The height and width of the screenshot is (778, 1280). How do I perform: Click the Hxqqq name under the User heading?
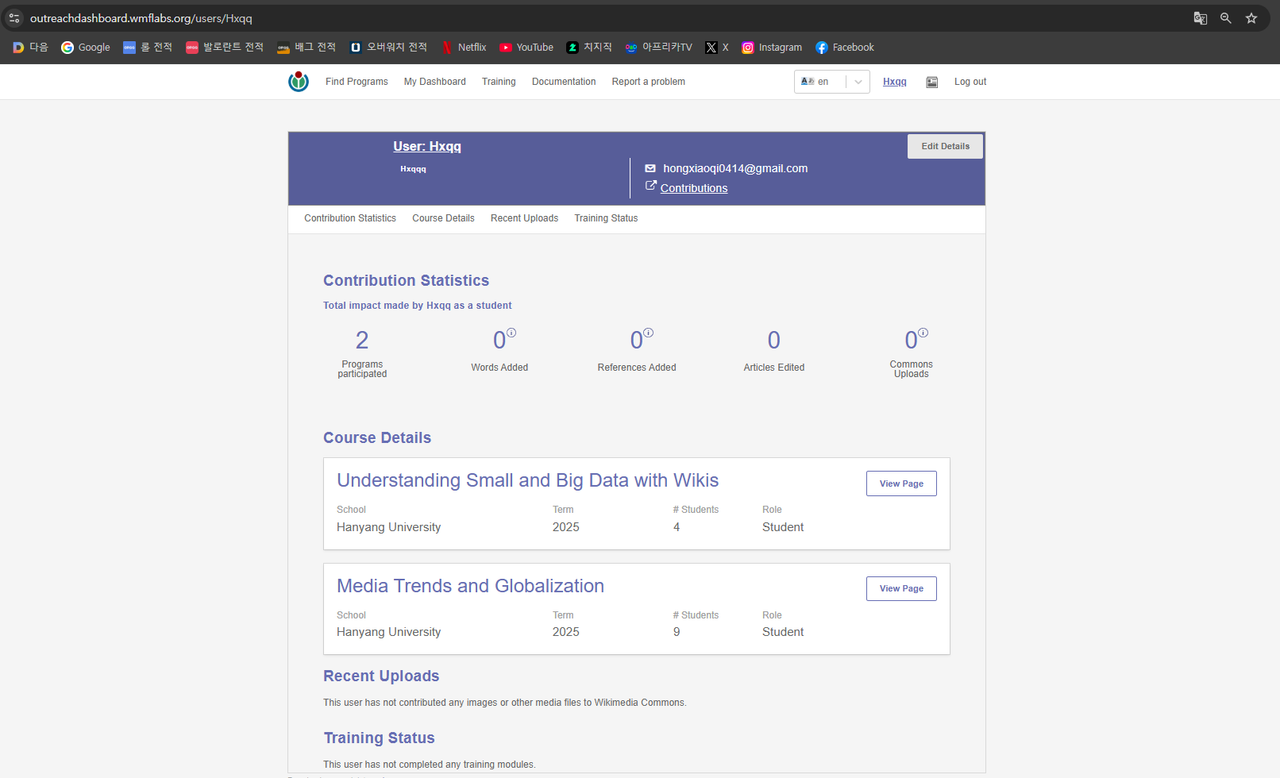tap(413, 169)
